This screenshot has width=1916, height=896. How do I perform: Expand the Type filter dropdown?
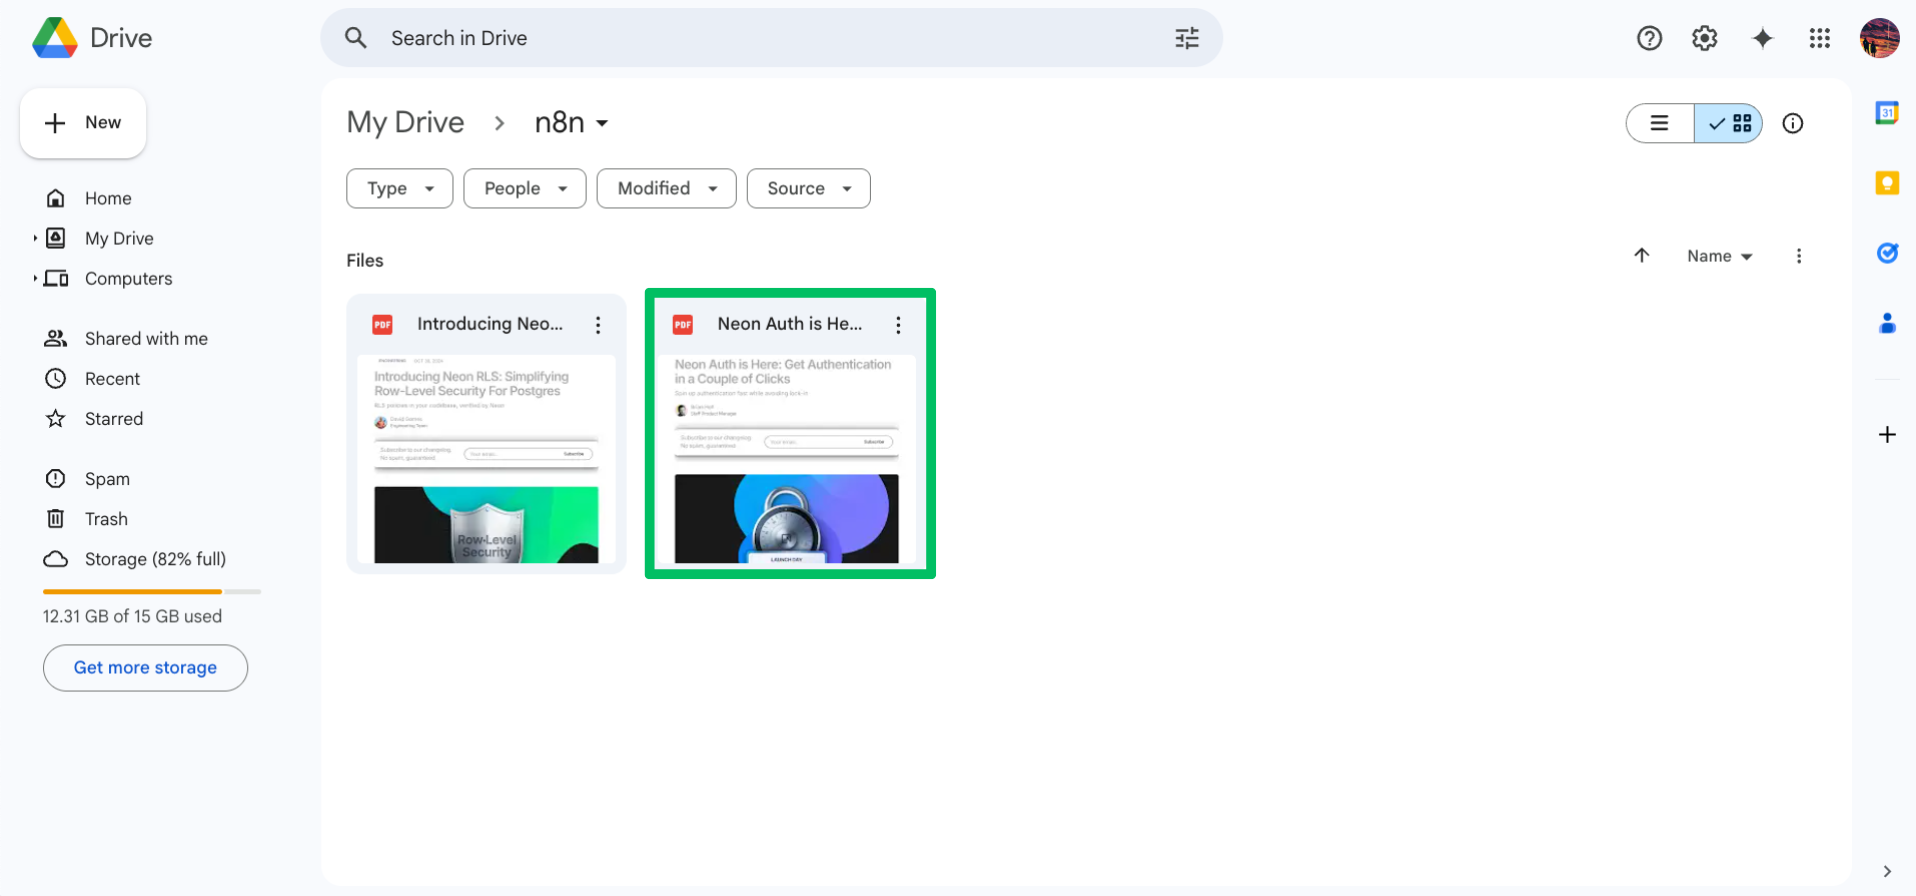click(x=399, y=188)
